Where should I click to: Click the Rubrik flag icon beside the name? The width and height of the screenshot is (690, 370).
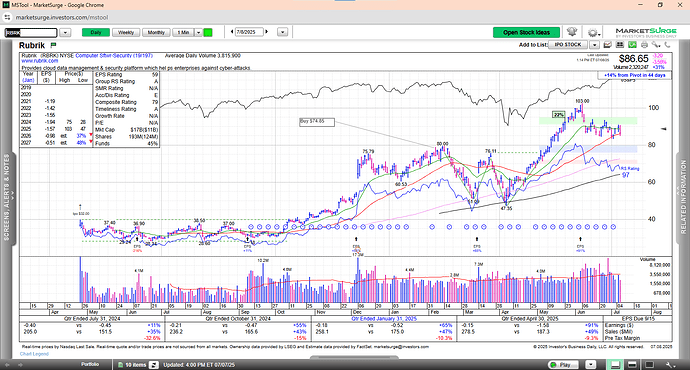[54, 45]
